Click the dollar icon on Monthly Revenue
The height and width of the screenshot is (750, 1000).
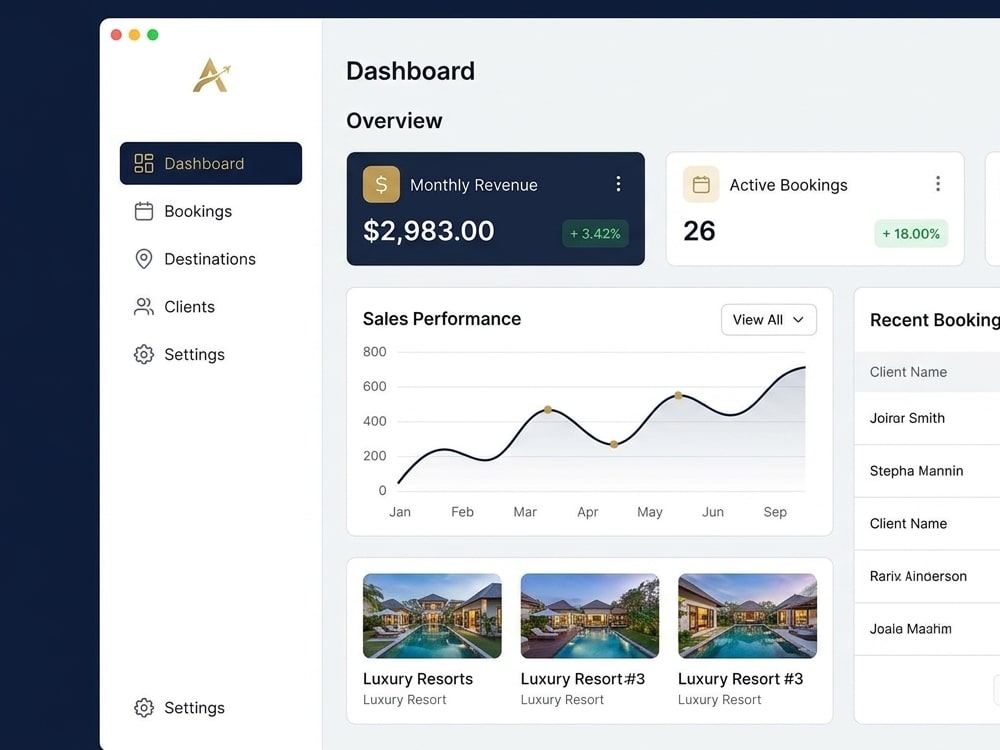coord(381,184)
